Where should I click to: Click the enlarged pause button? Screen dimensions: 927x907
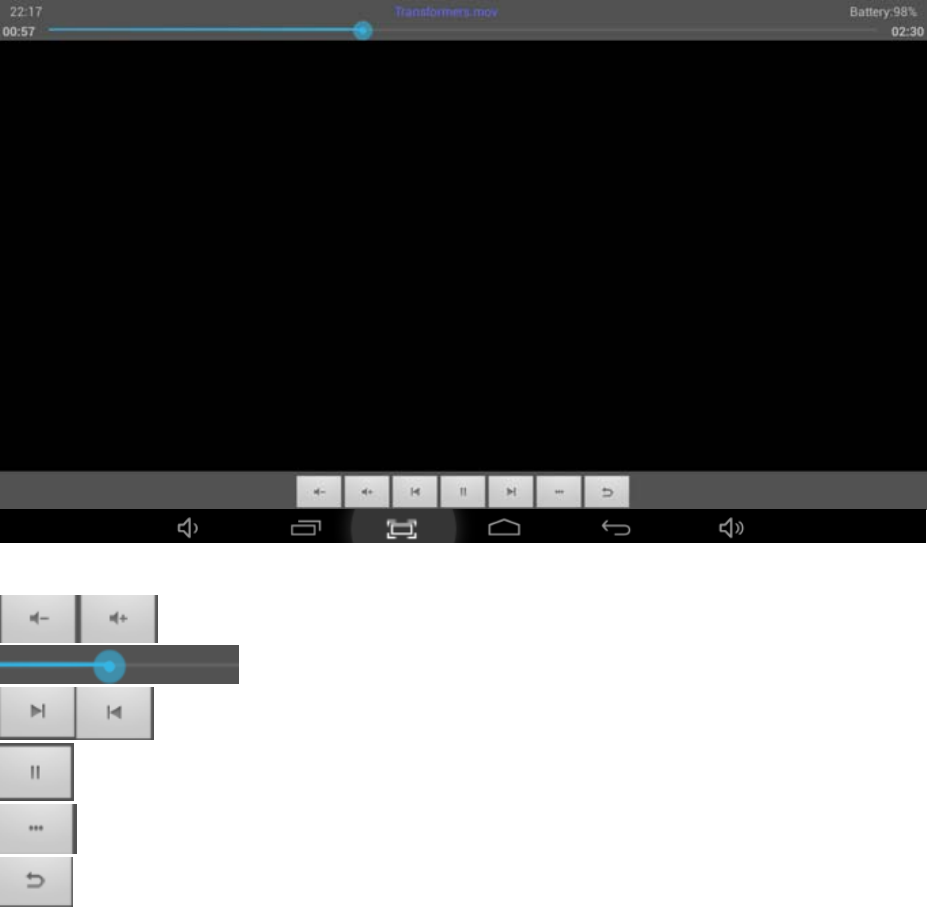point(36,772)
